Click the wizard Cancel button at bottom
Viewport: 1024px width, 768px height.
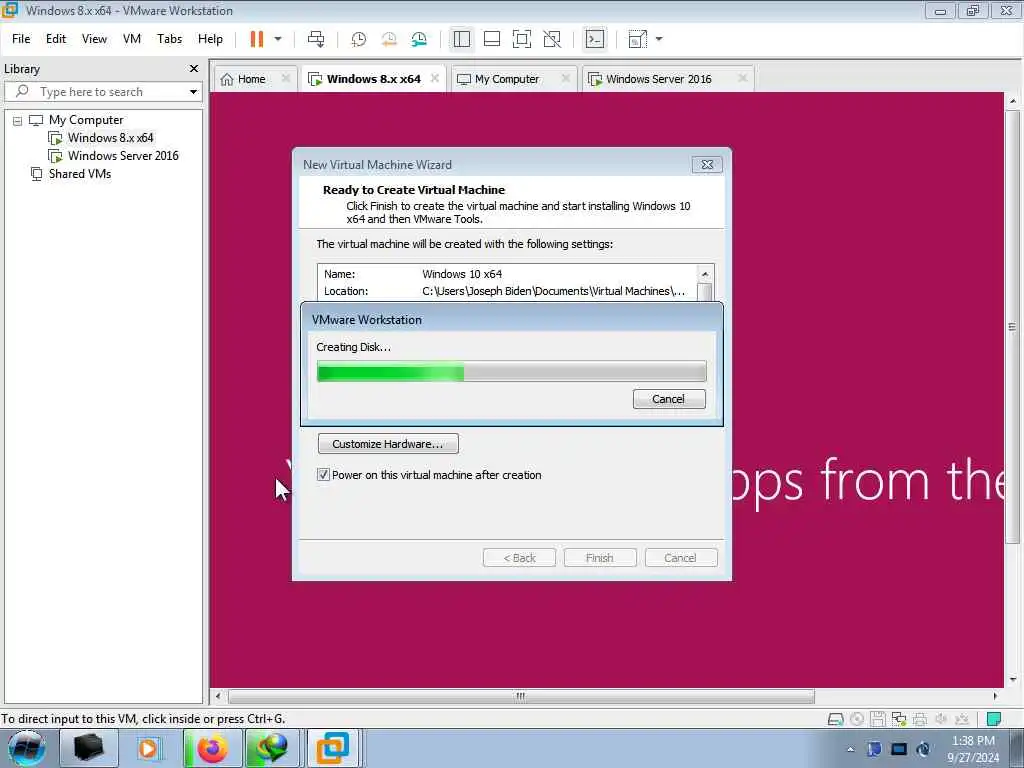click(x=681, y=558)
